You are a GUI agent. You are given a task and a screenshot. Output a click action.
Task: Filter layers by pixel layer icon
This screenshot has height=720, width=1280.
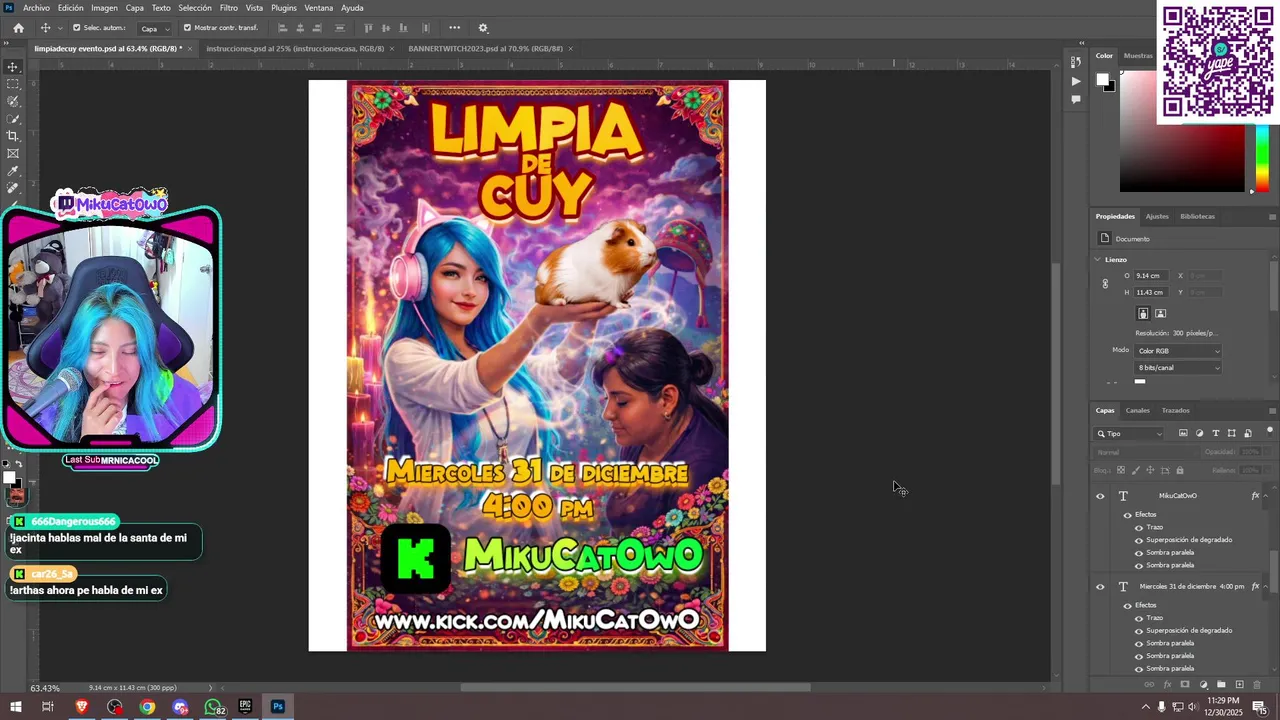click(1183, 433)
